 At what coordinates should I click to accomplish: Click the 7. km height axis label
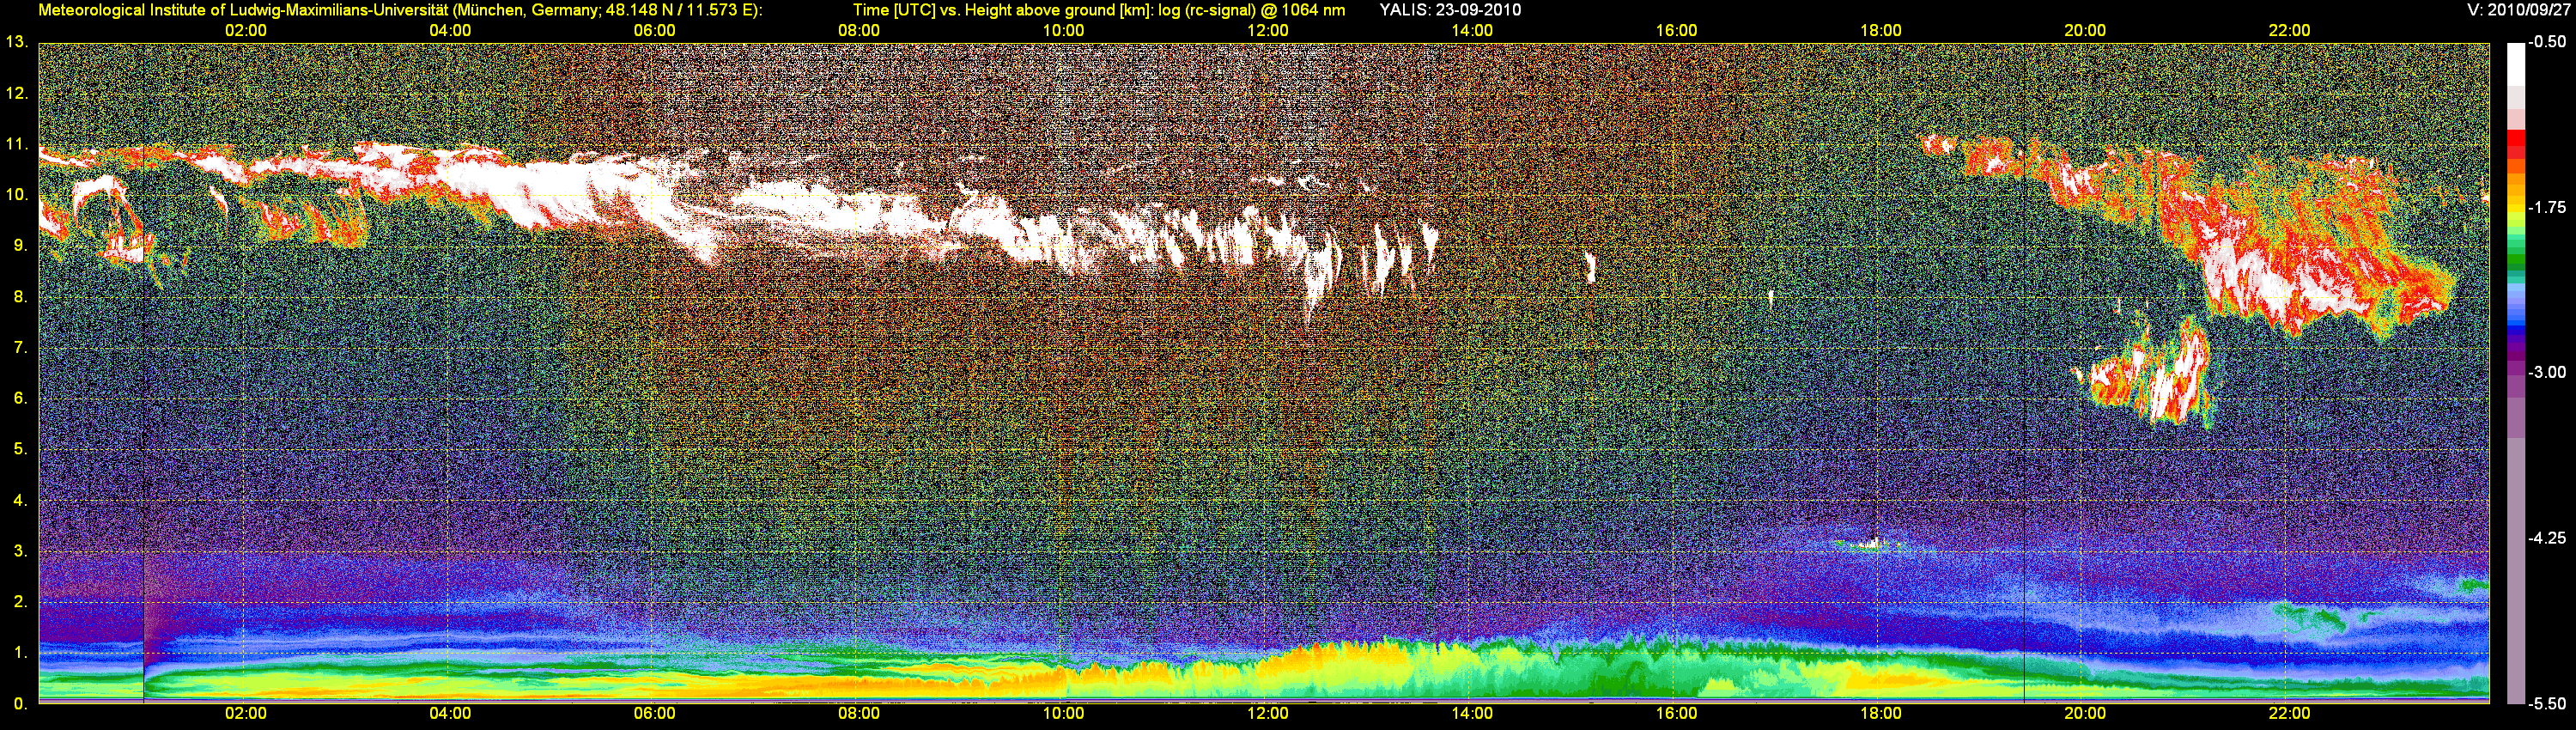(x=21, y=348)
